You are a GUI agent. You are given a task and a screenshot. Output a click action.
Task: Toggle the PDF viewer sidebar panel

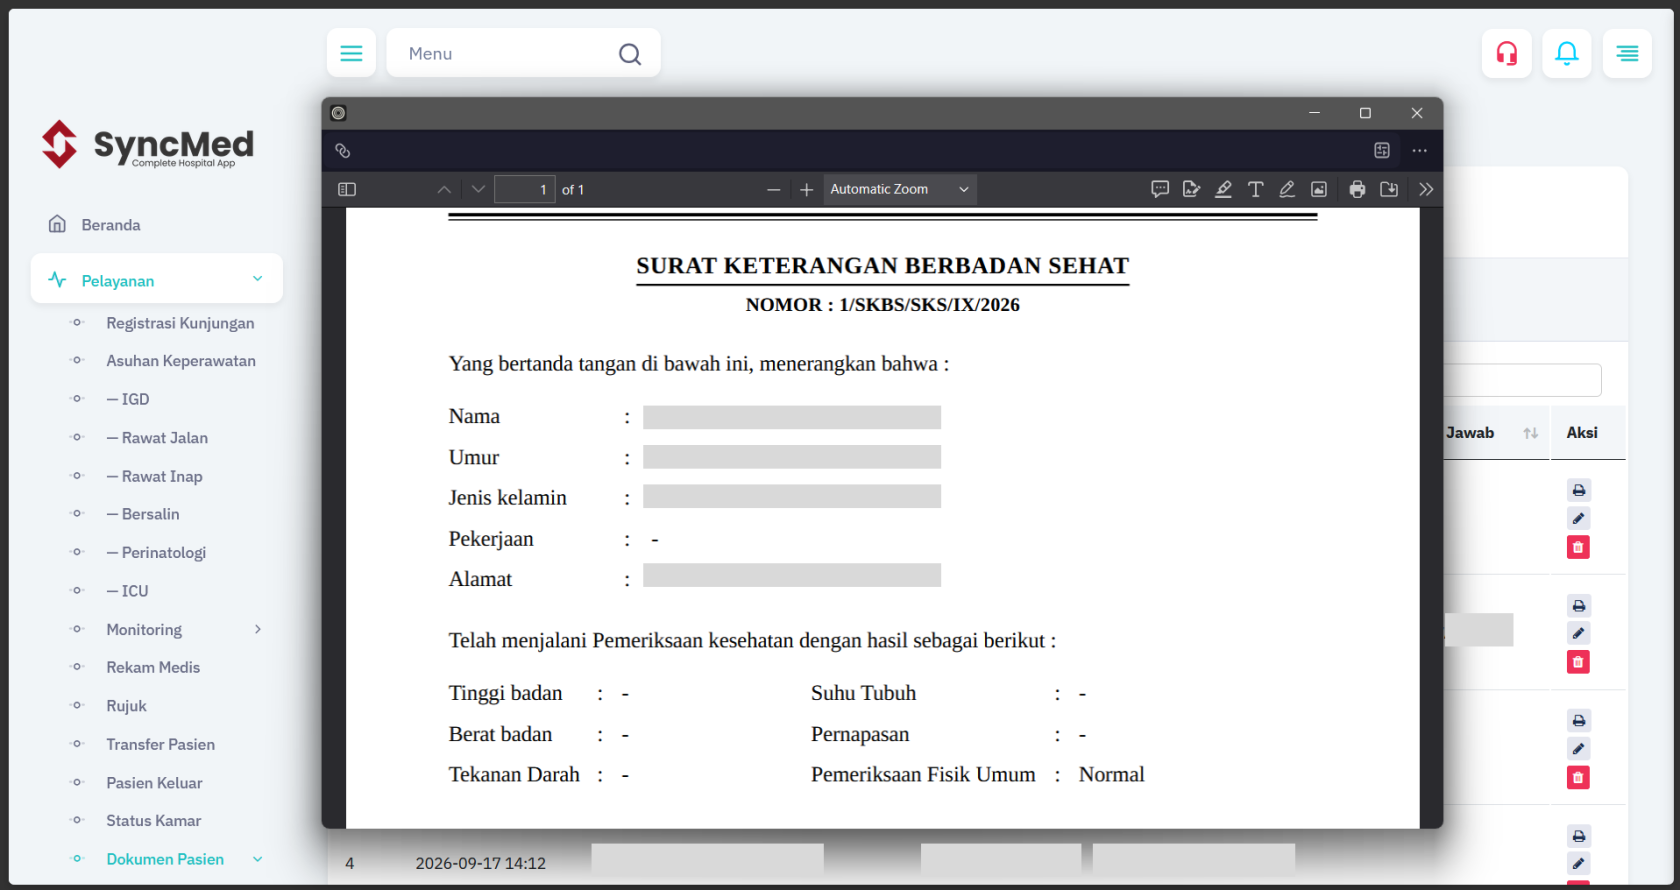point(347,189)
